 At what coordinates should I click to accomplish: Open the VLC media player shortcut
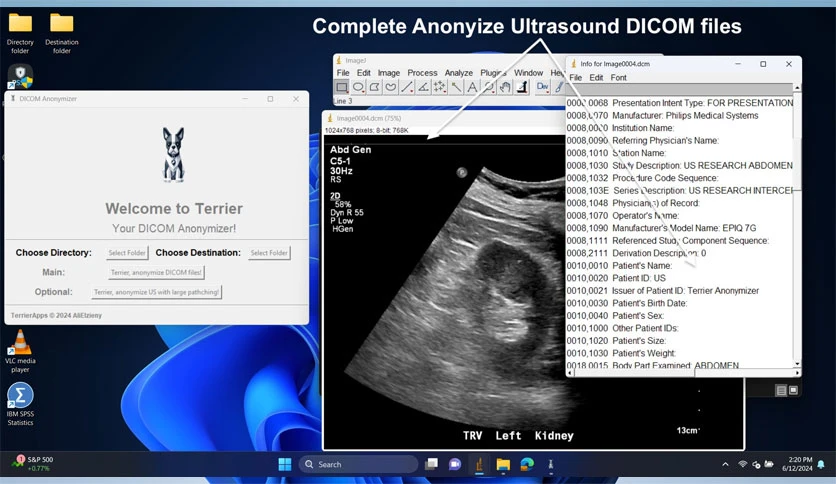20,351
